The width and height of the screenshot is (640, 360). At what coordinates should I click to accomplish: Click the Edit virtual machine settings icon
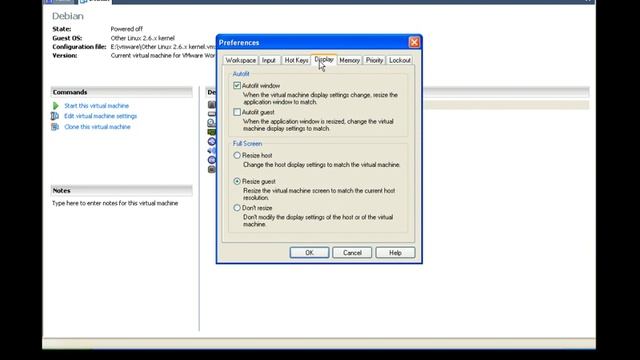tap(55, 116)
